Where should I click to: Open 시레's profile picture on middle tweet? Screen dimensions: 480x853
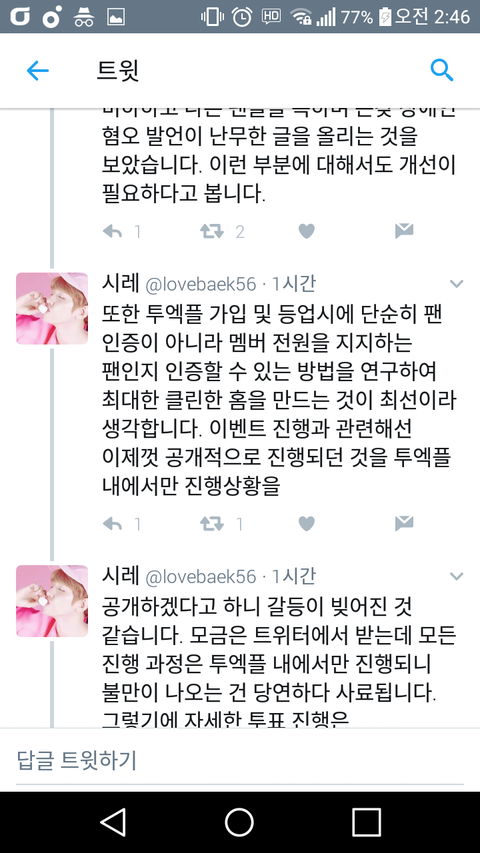(52, 308)
